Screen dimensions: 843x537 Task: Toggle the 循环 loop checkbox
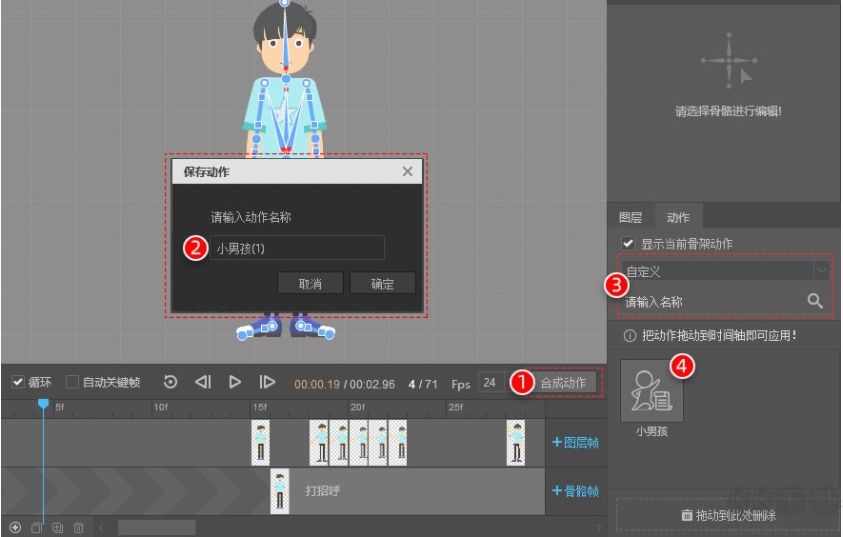coord(18,382)
